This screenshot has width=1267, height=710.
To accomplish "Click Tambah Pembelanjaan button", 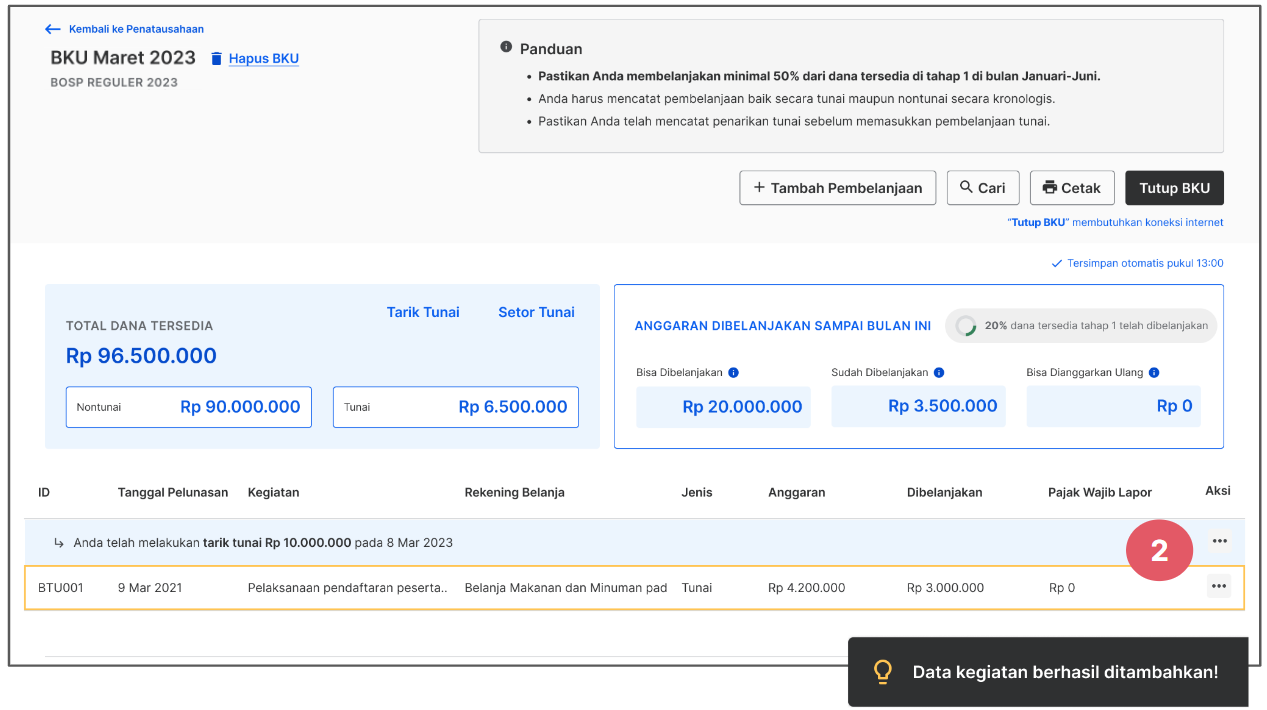I will coord(838,188).
